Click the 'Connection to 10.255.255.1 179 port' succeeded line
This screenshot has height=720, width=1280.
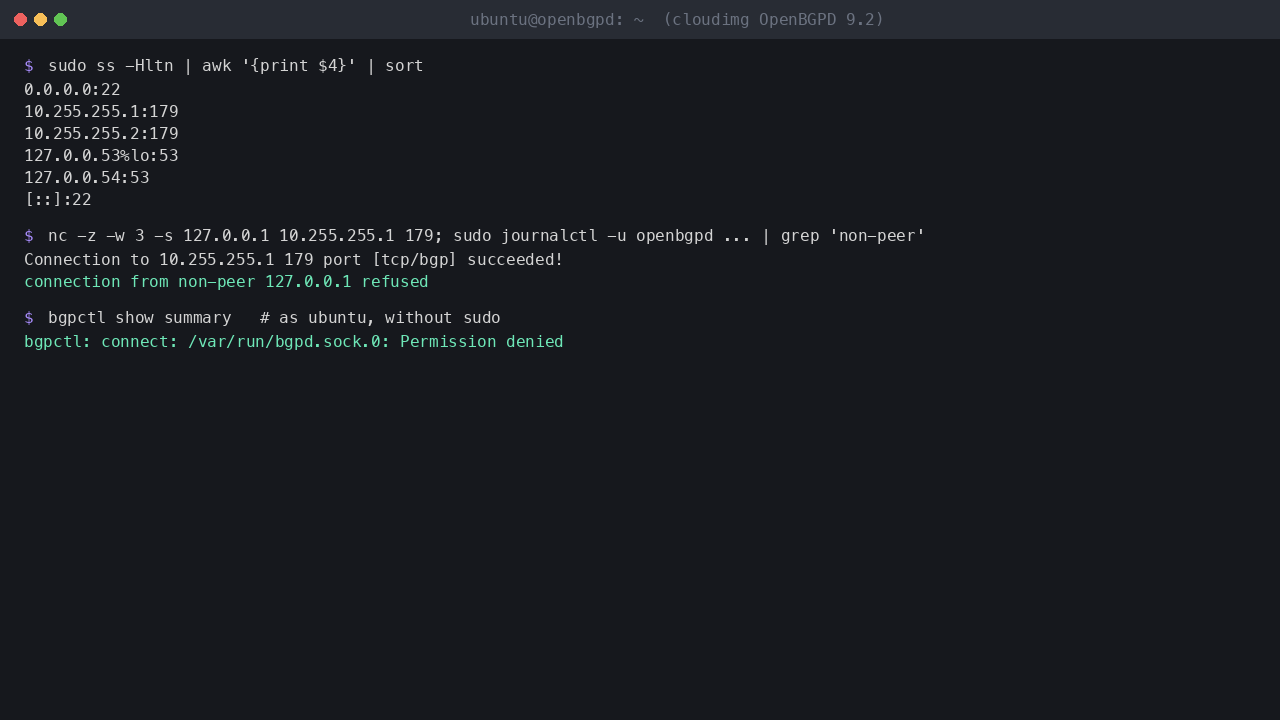coord(294,260)
